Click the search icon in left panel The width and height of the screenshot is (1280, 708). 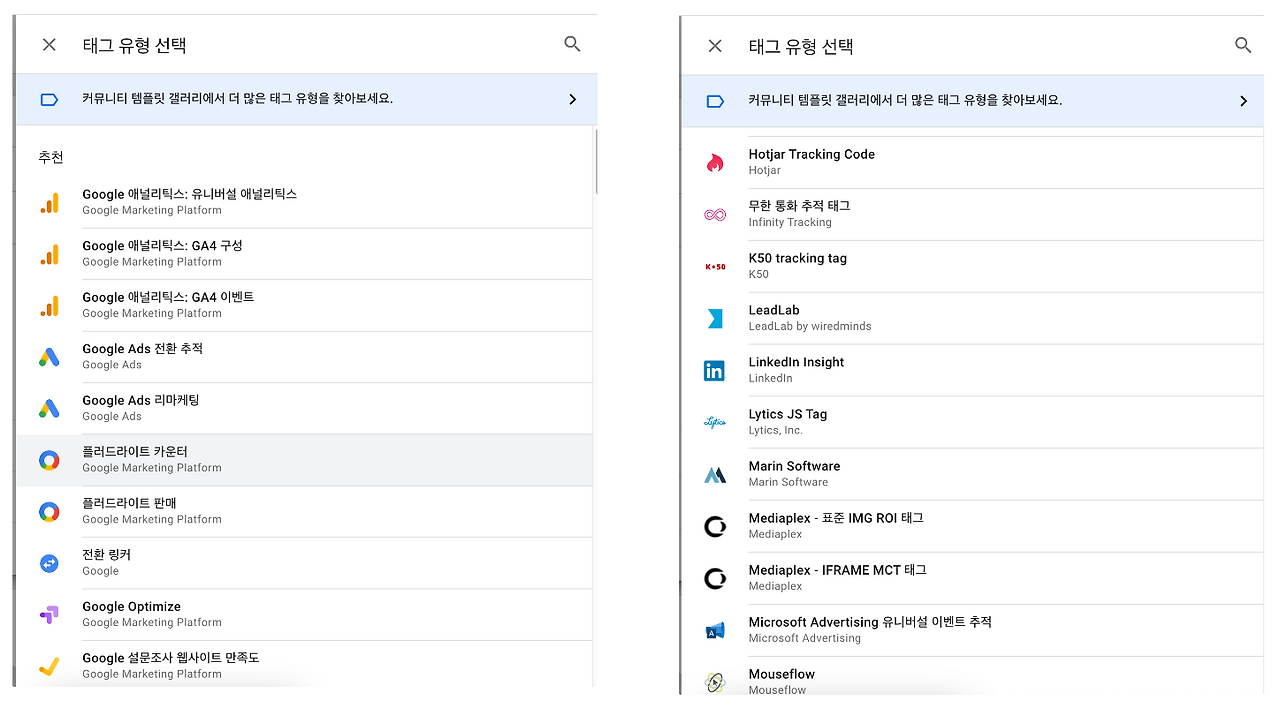click(x=572, y=44)
